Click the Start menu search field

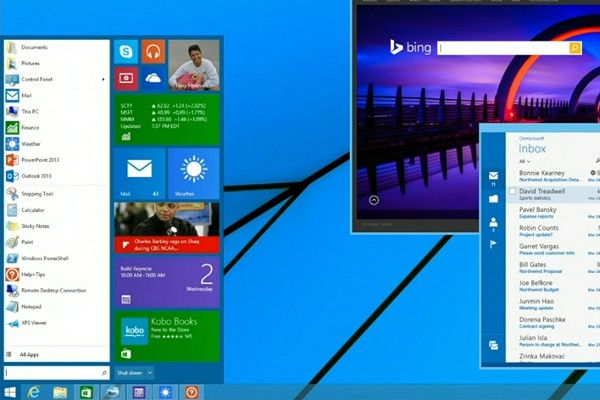click(57, 373)
